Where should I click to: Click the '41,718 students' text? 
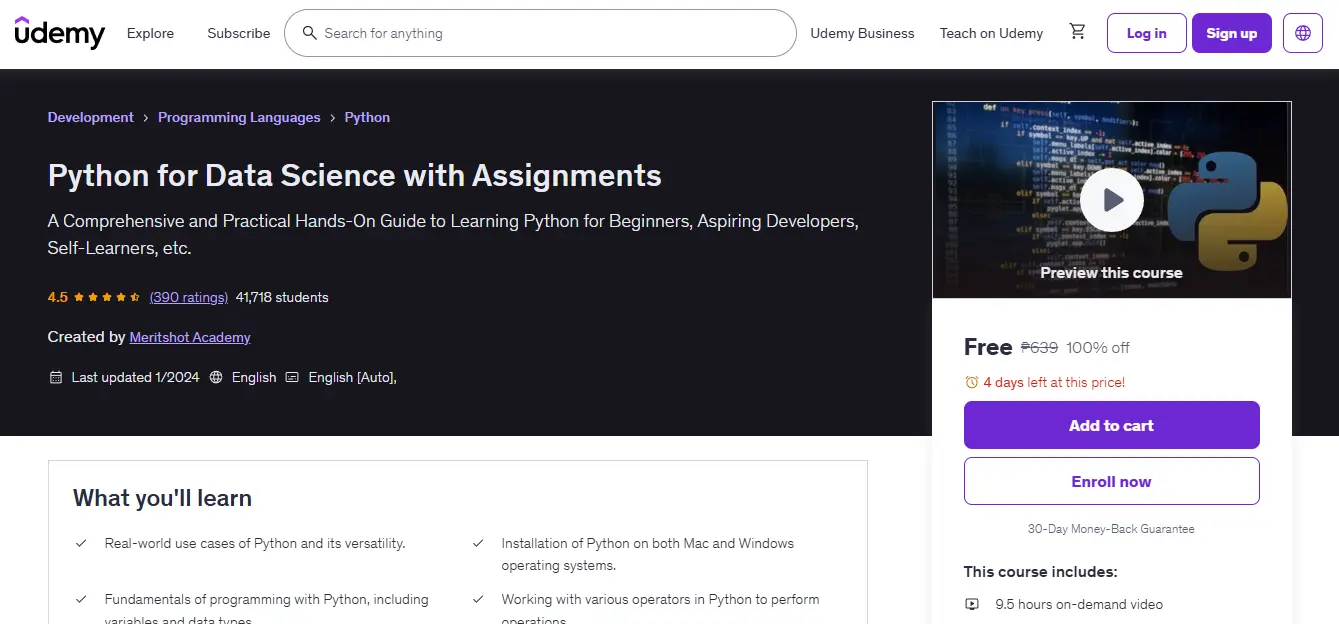click(282, 297)
